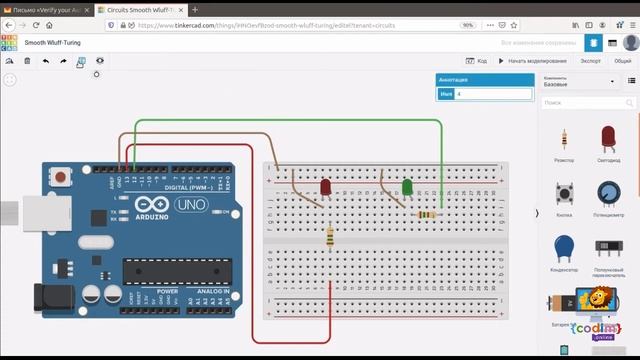Screen dimensions: 640x360
Task: Select the vertical resistor on breadboard
Action: click(x=330, y=237)
